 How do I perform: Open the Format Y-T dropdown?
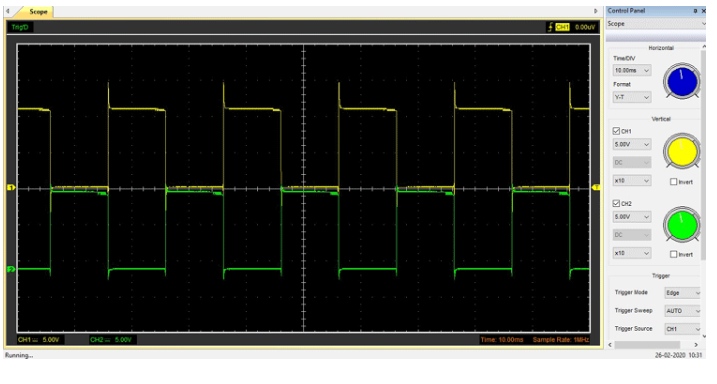(x=631, y=97)
